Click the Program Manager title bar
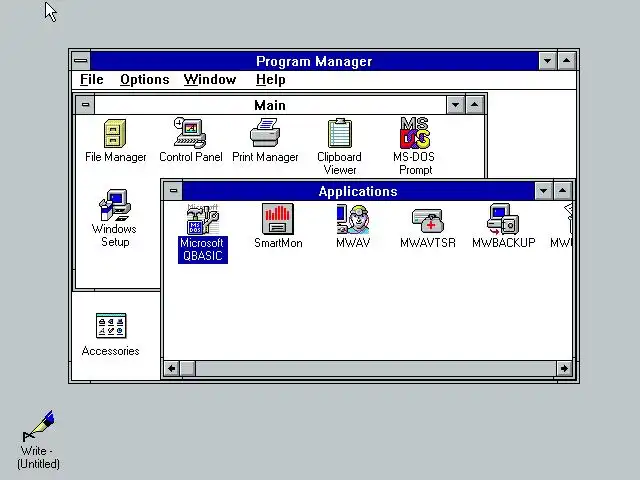 [314, 61]
